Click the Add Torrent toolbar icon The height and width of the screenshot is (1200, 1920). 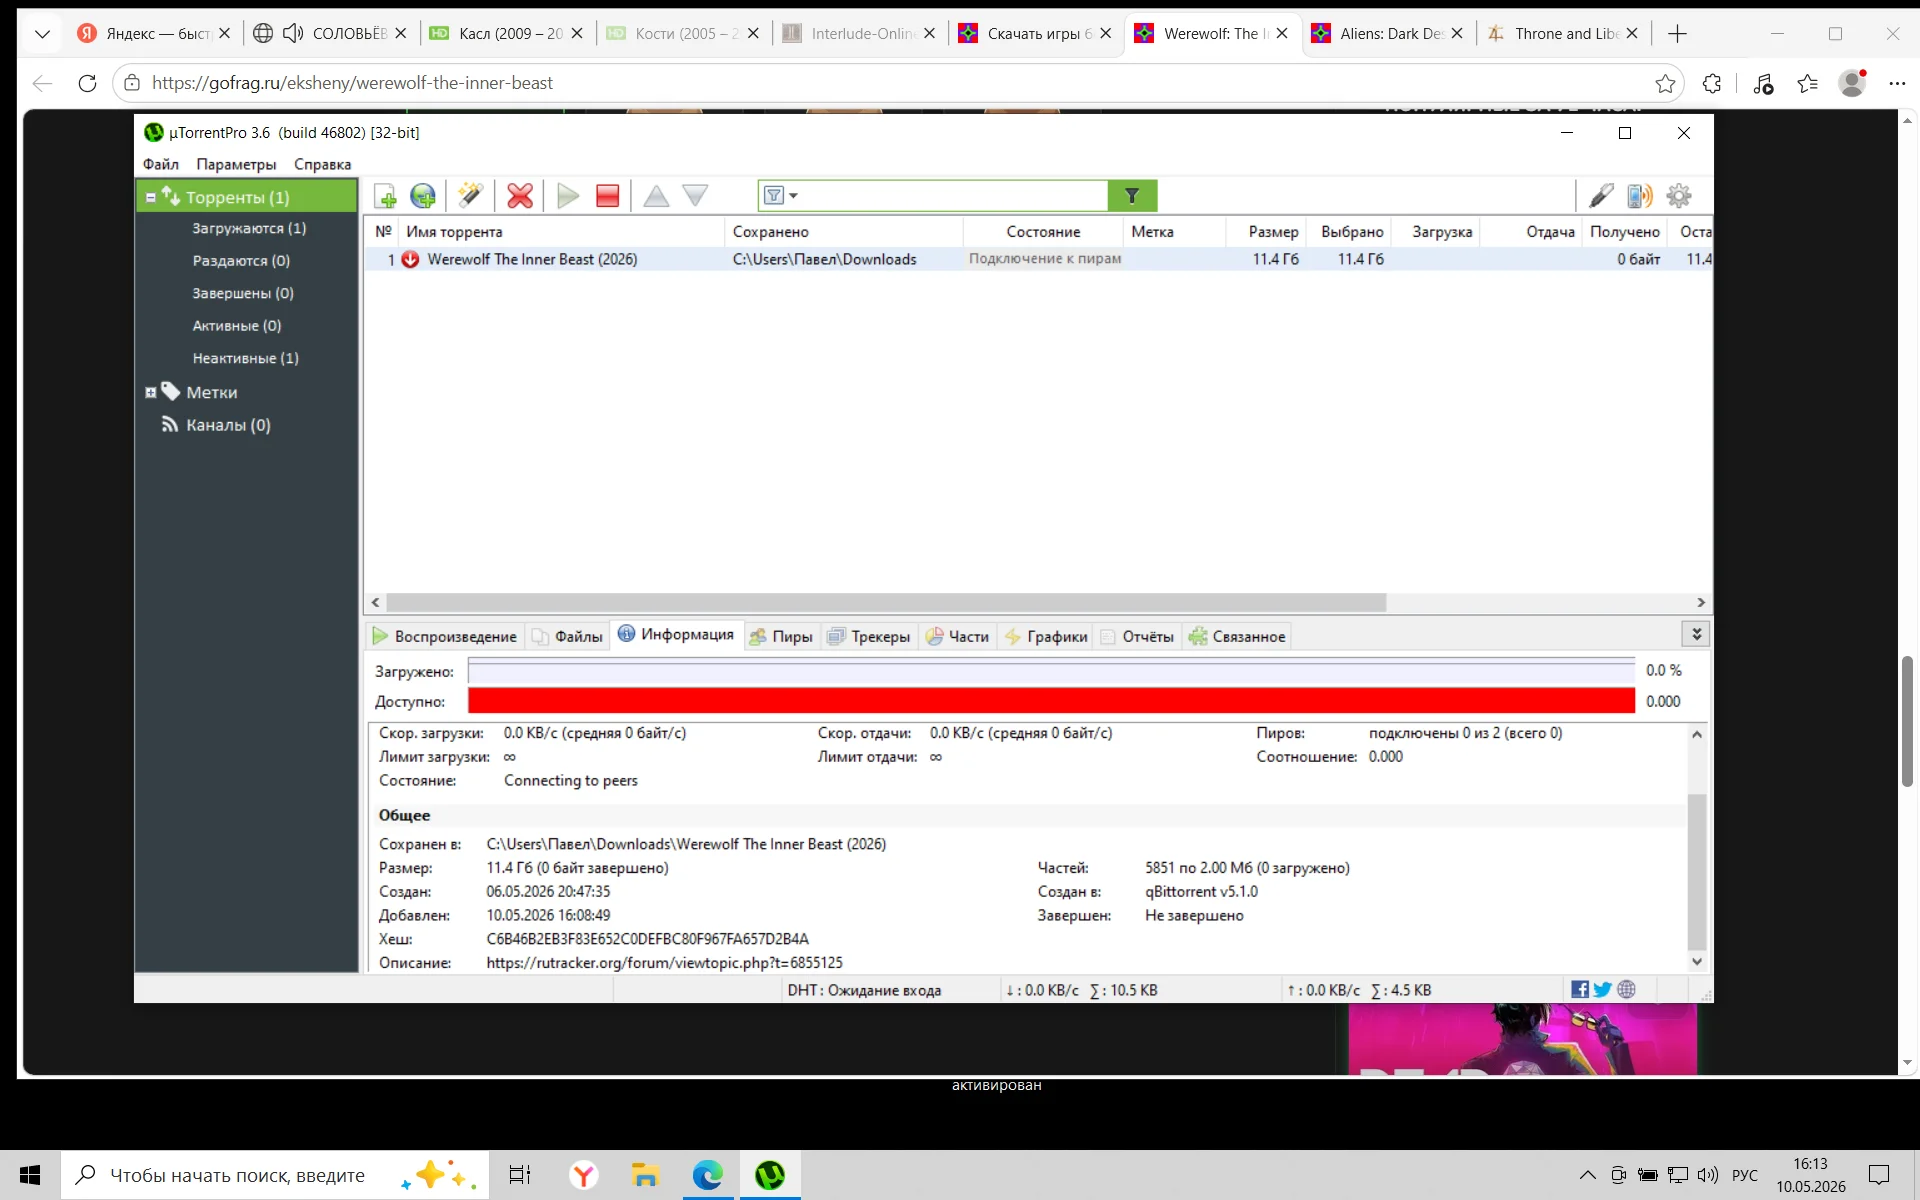[385, 196]
